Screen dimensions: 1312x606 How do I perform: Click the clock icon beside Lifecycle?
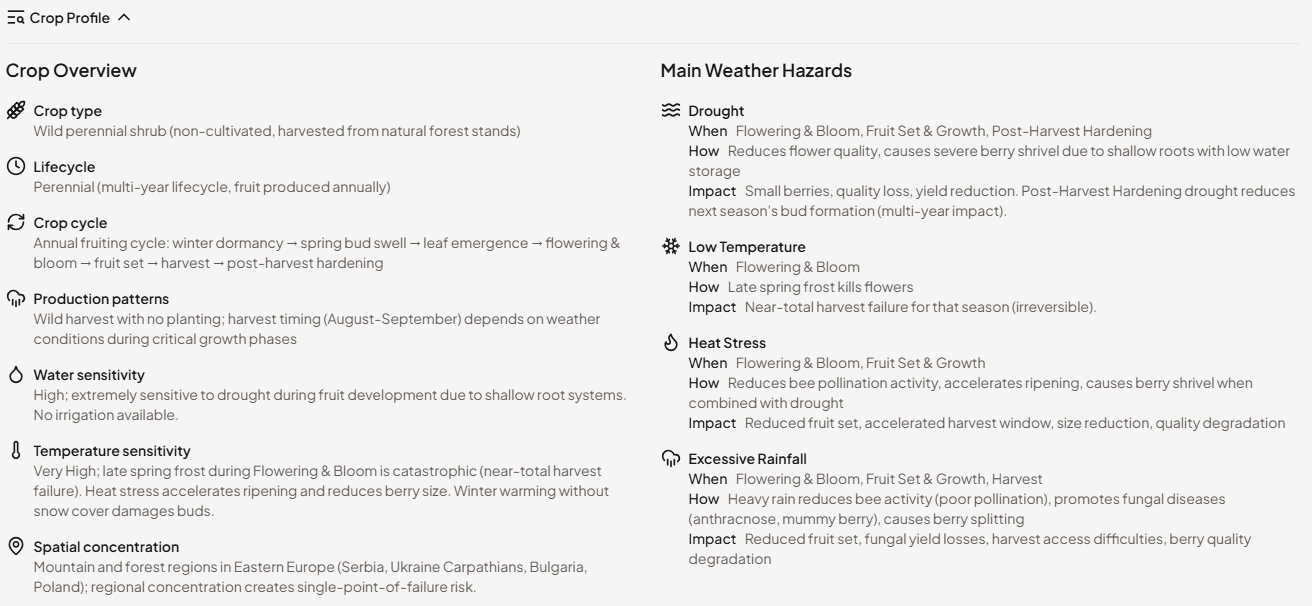pyautogui.click(x=15, y=167)
